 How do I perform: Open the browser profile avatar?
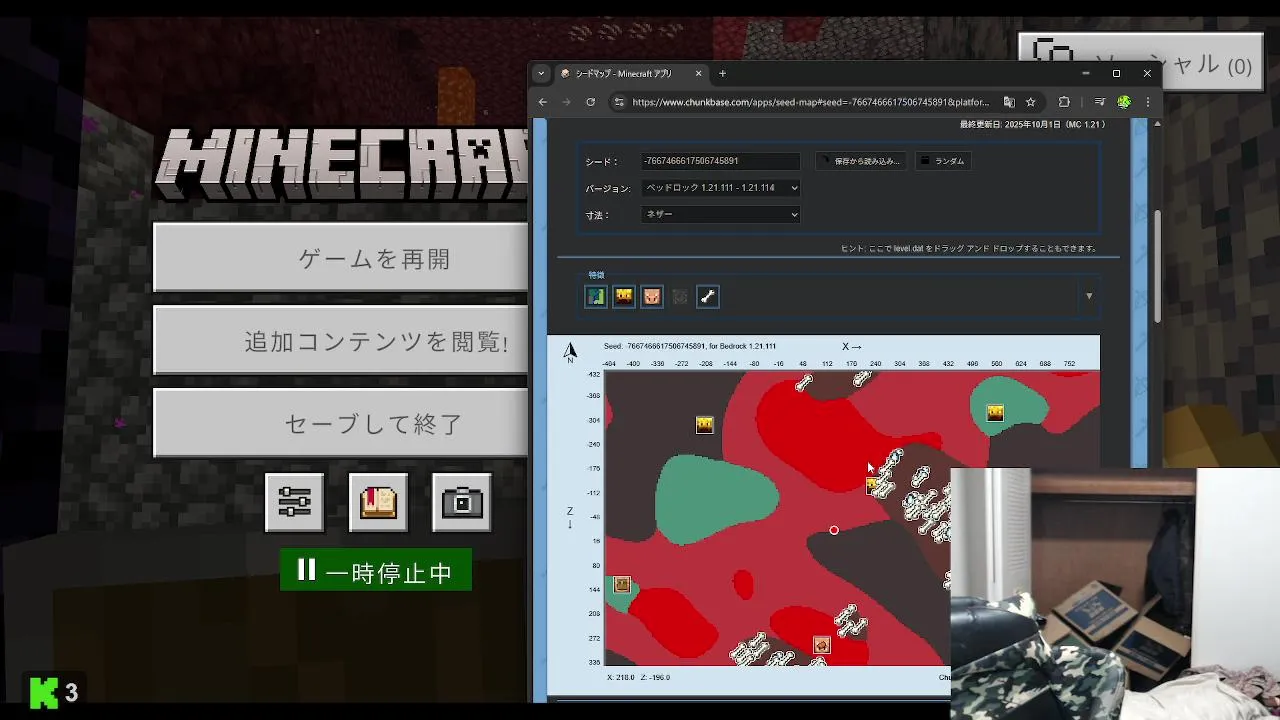(1124, 102)
